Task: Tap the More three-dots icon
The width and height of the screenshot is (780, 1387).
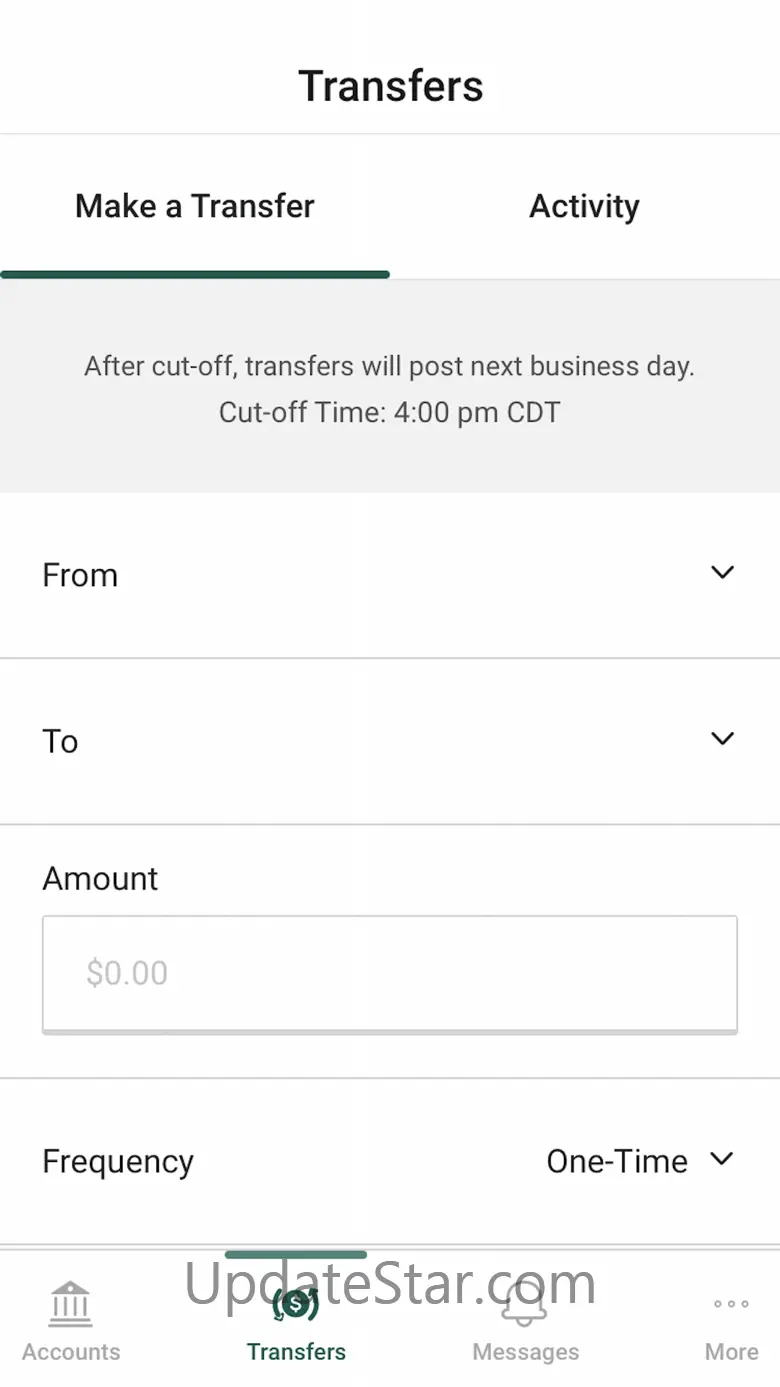Action: coord(731,1303)
